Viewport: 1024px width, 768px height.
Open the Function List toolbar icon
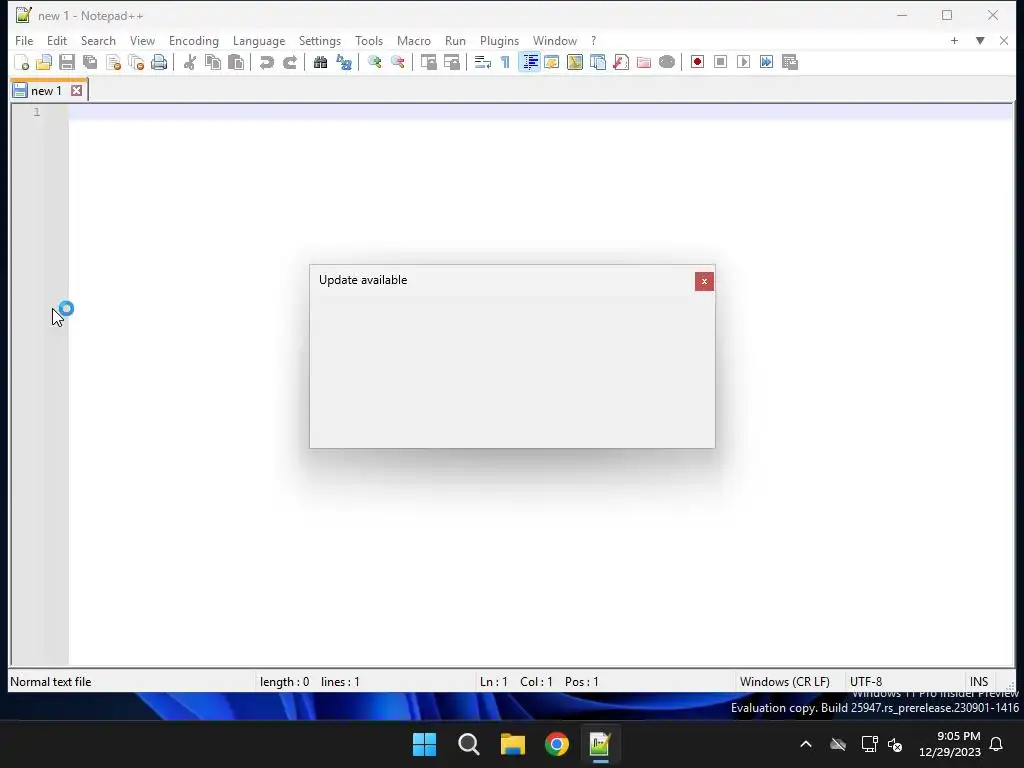click(x=620, y=62)
